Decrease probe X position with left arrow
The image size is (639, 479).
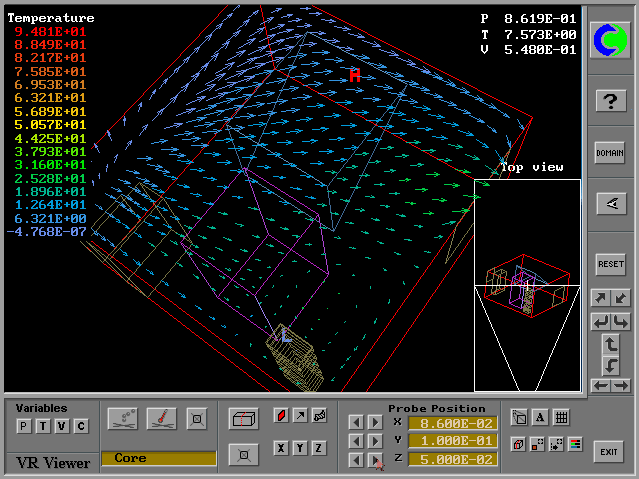click(x=355, y=423)
